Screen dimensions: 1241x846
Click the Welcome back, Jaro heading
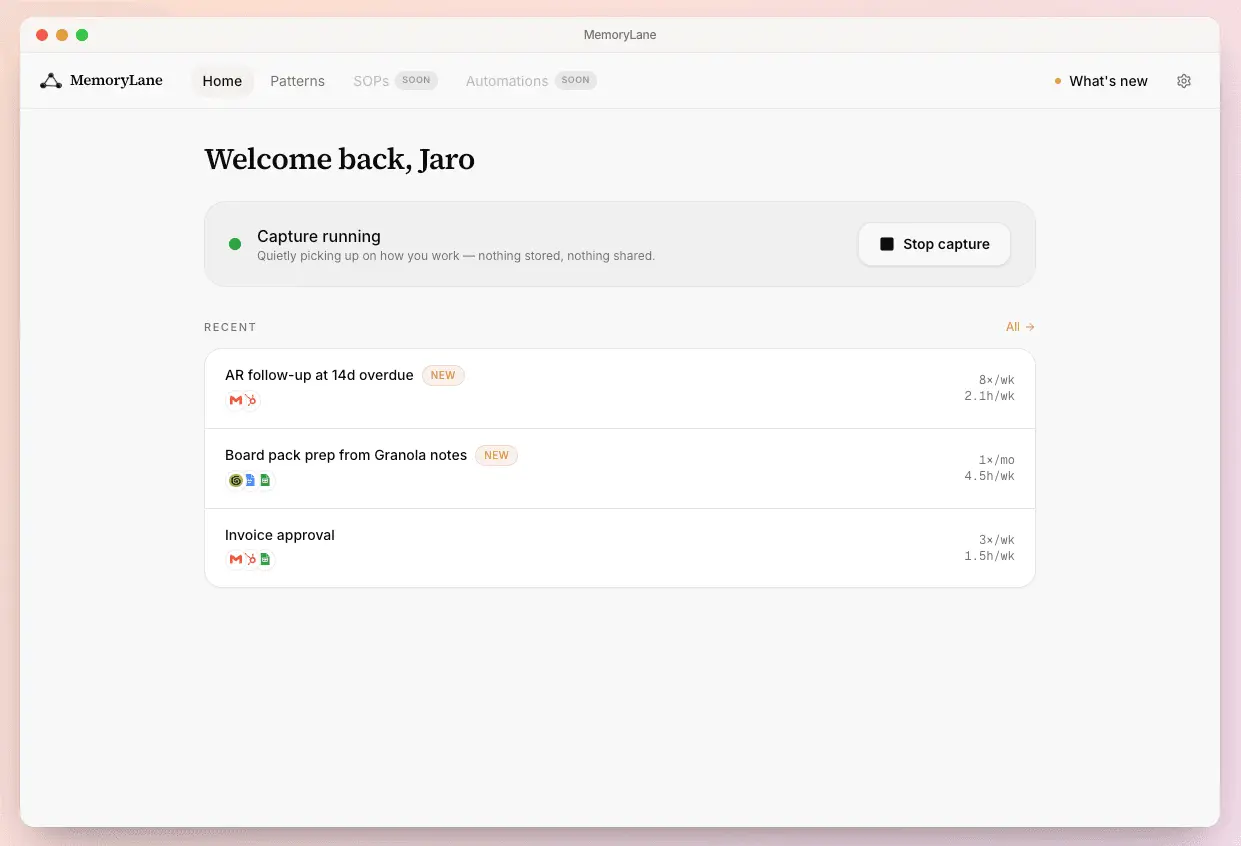(339, 159)
